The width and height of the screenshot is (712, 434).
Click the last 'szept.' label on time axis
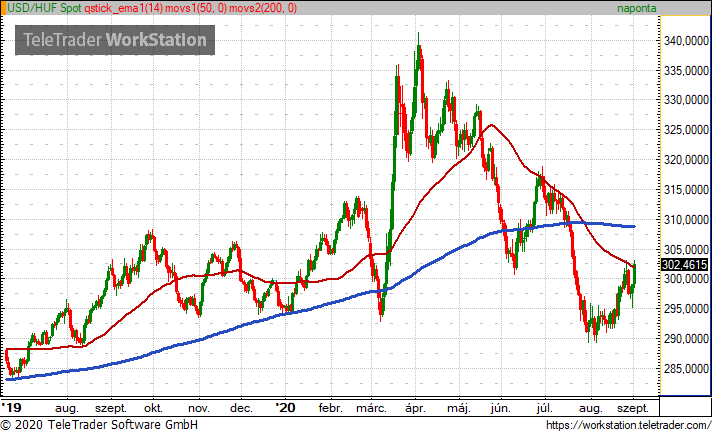[633, 408]
